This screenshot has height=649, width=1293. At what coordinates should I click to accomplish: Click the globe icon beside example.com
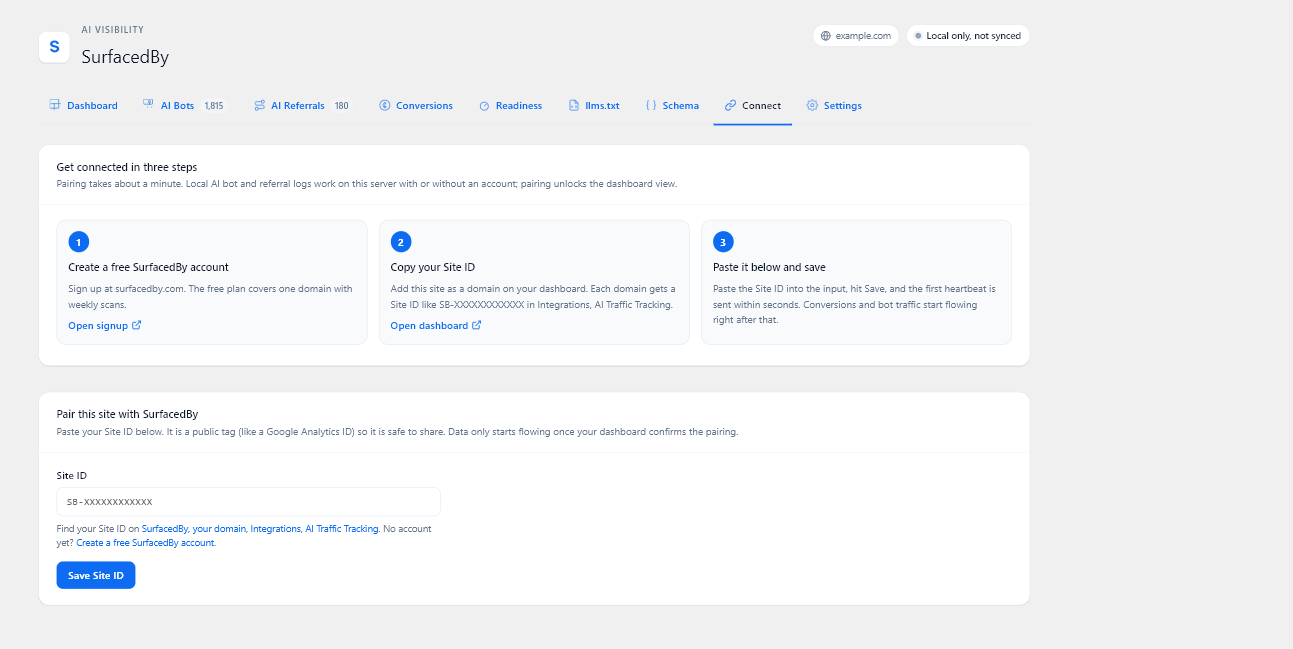[825, 36]
